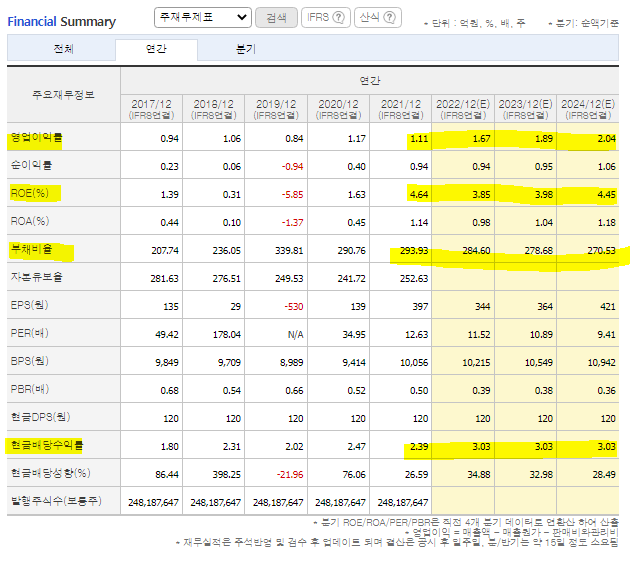Click PER value N/A for 2019/12

click(x=296, y=335)
